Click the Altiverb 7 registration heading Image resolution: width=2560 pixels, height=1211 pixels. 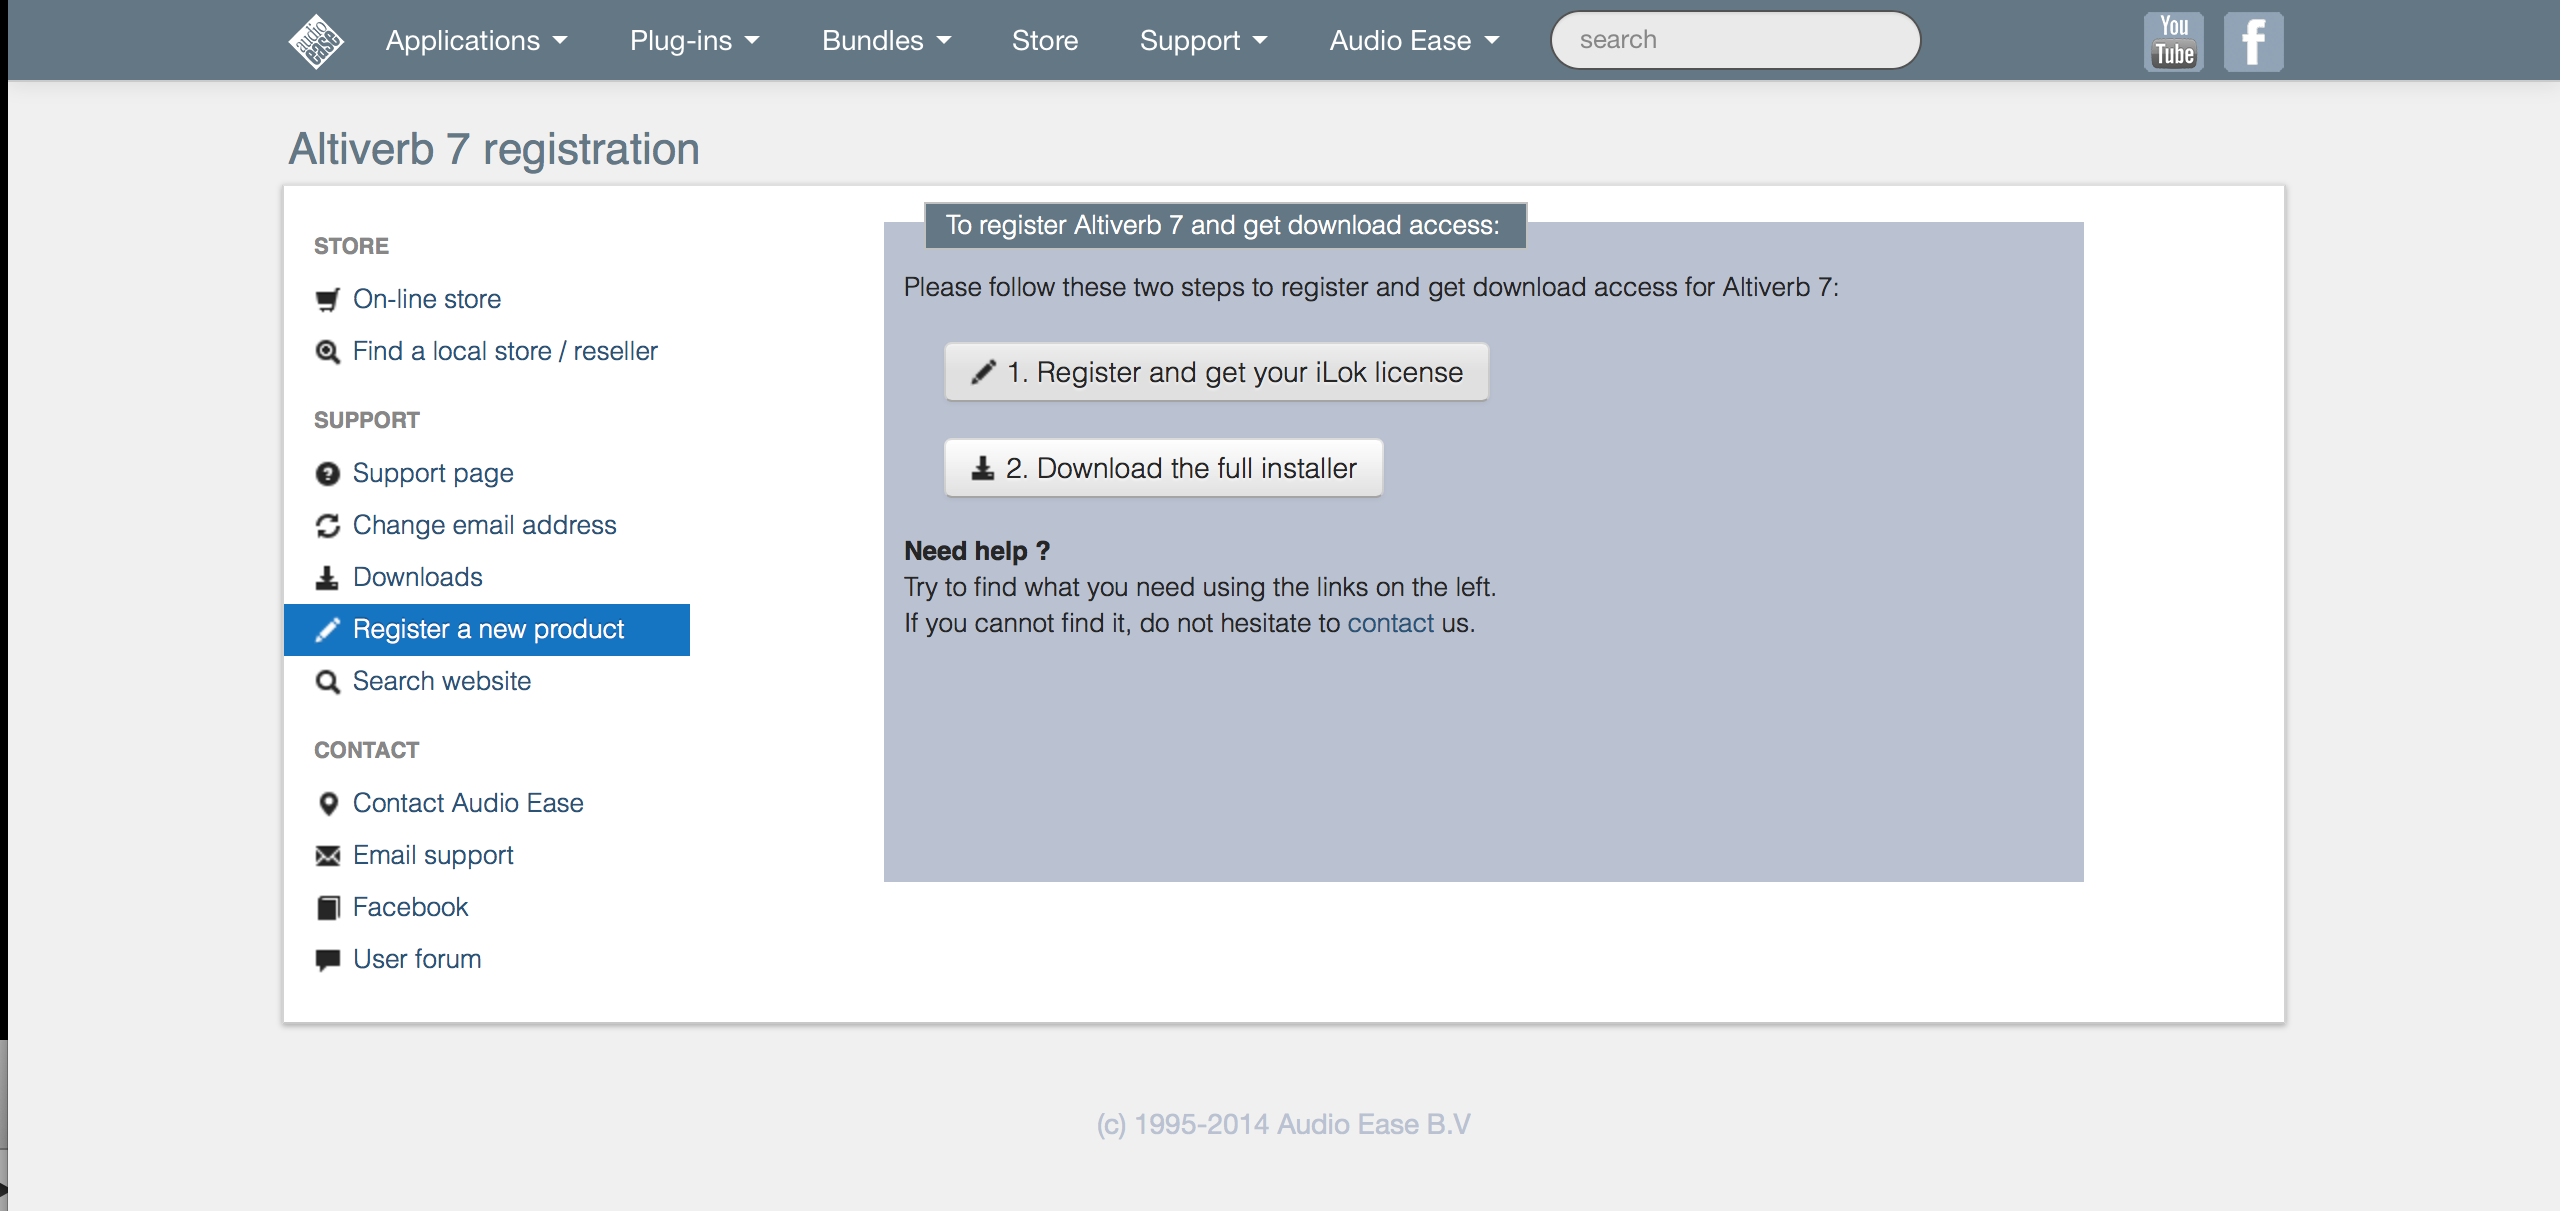tap(494, 149)
